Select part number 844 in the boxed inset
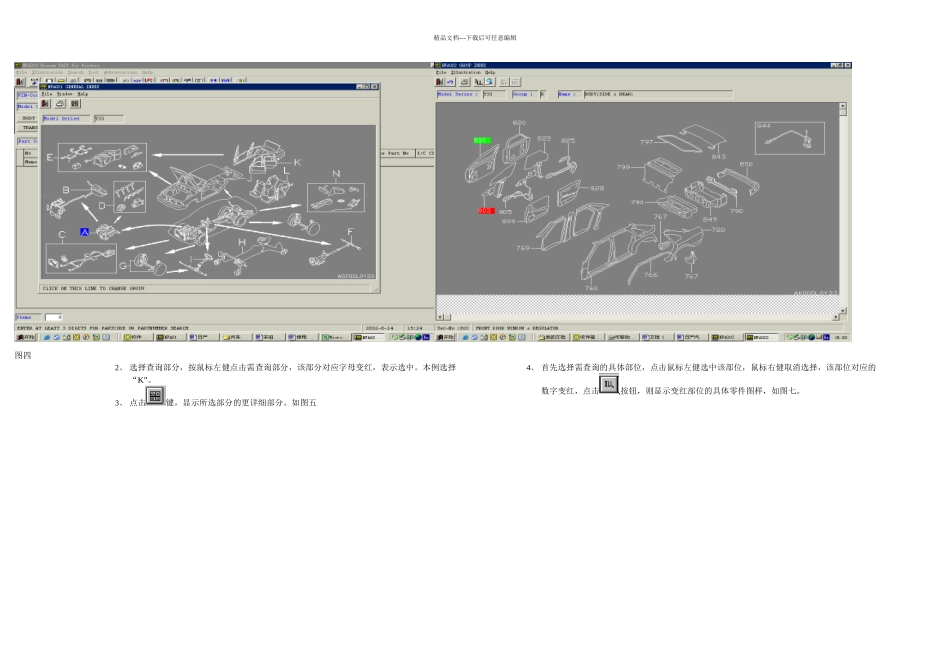Viewport: 950px width, 672px height. click(764, 125)
